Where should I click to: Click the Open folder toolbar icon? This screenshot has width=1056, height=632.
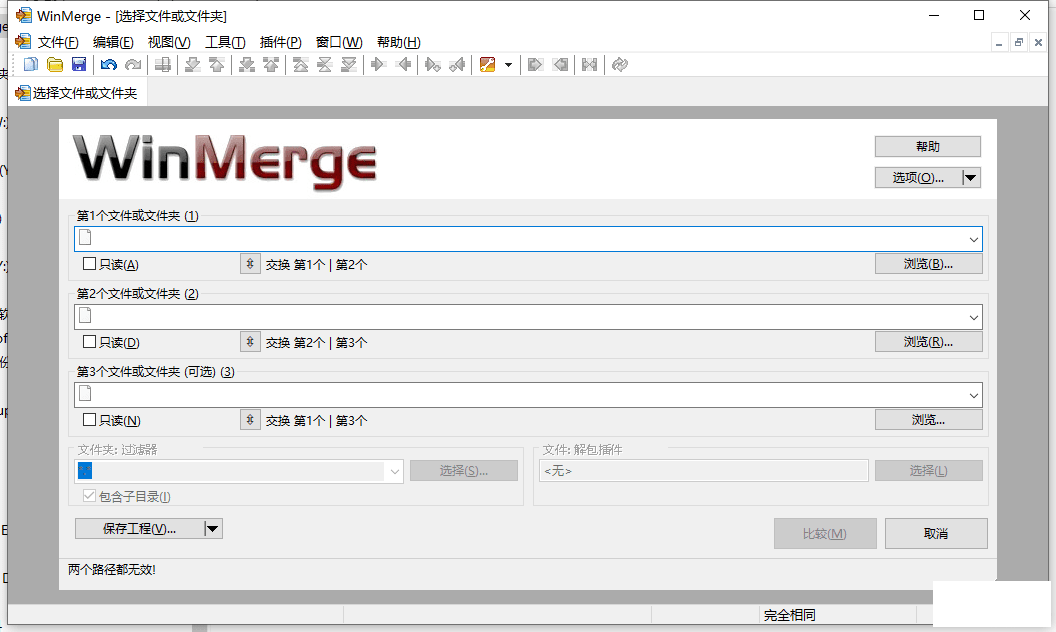pyautogui.click(x=55, y=65)
